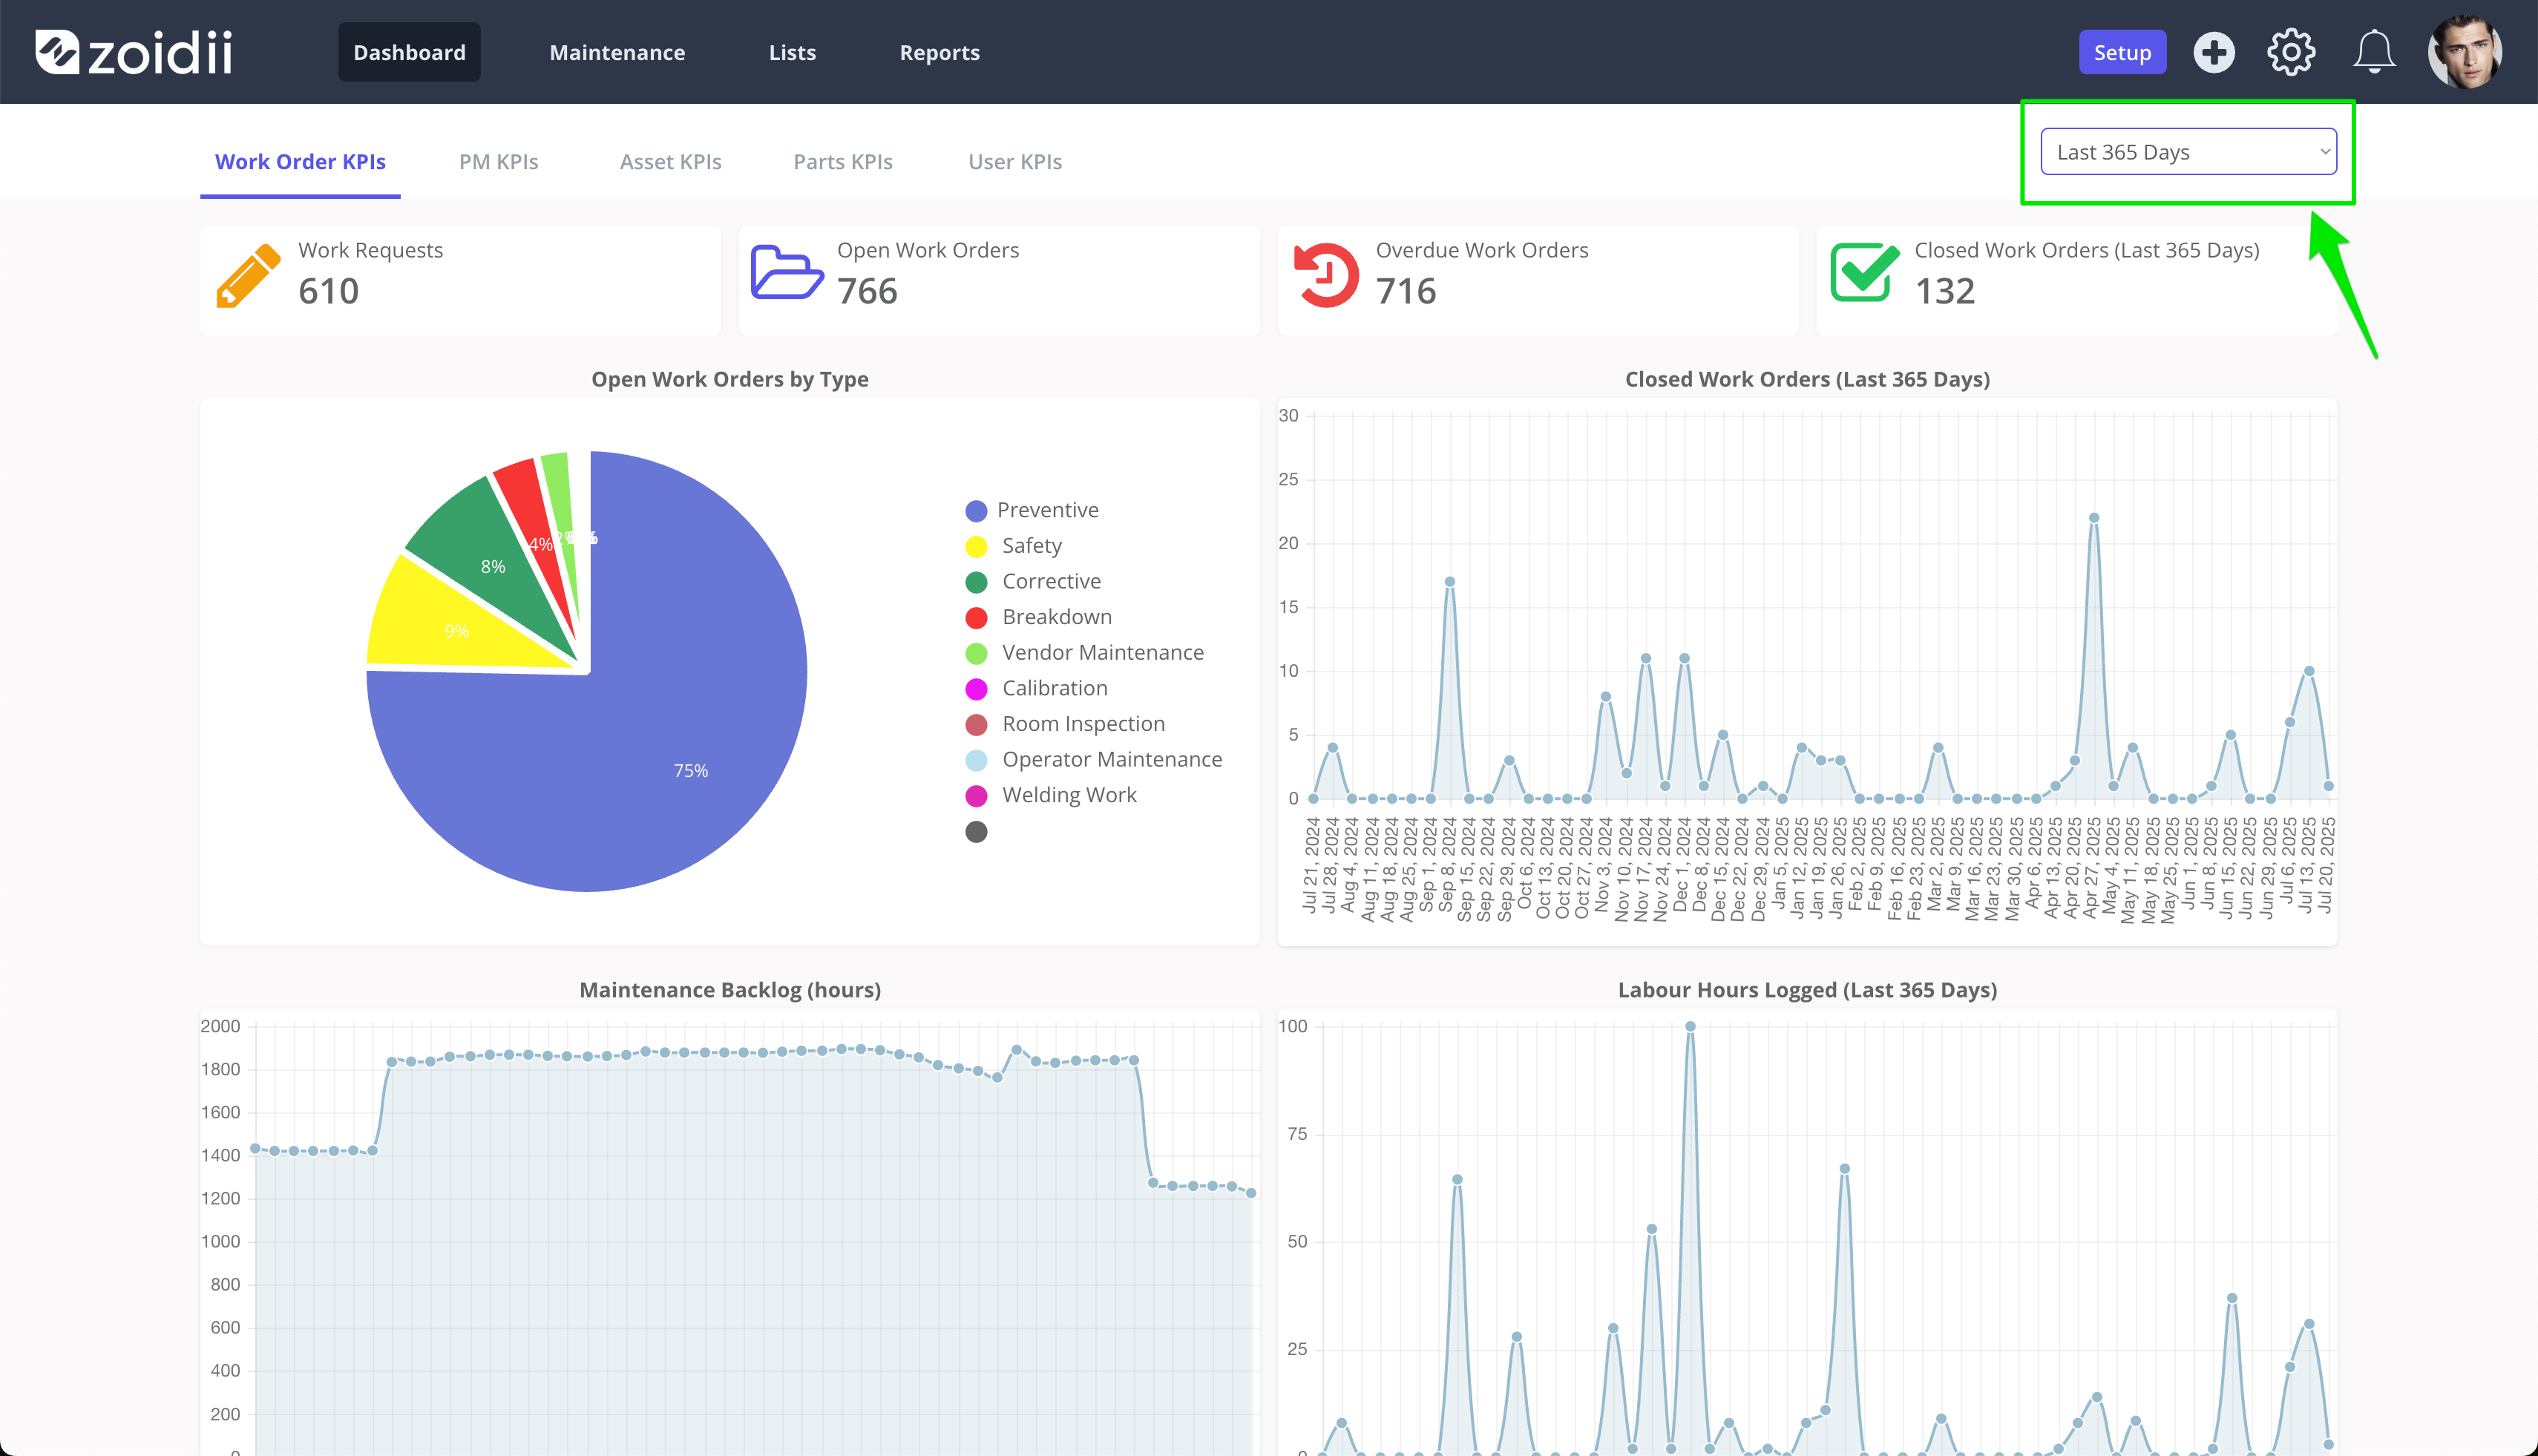
Task: Open the notifications bell
Action: (x=2374, y=52)
